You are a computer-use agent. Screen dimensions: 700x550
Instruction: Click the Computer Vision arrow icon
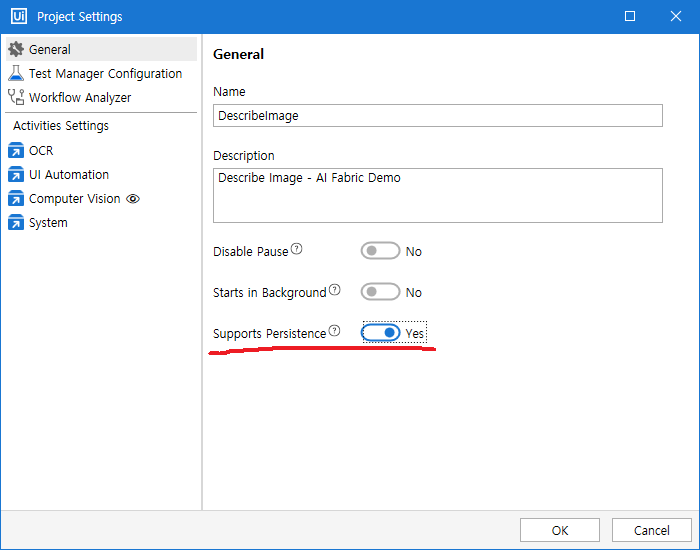(16, 198)
